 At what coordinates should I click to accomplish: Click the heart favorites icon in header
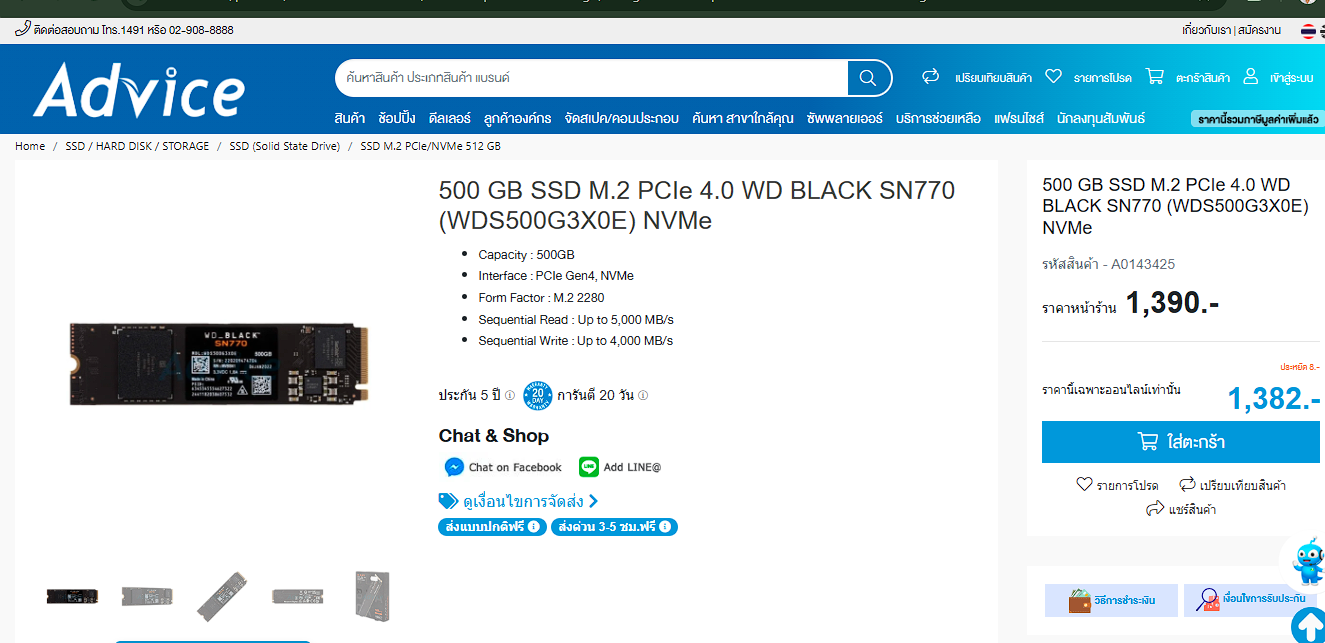1053,76
